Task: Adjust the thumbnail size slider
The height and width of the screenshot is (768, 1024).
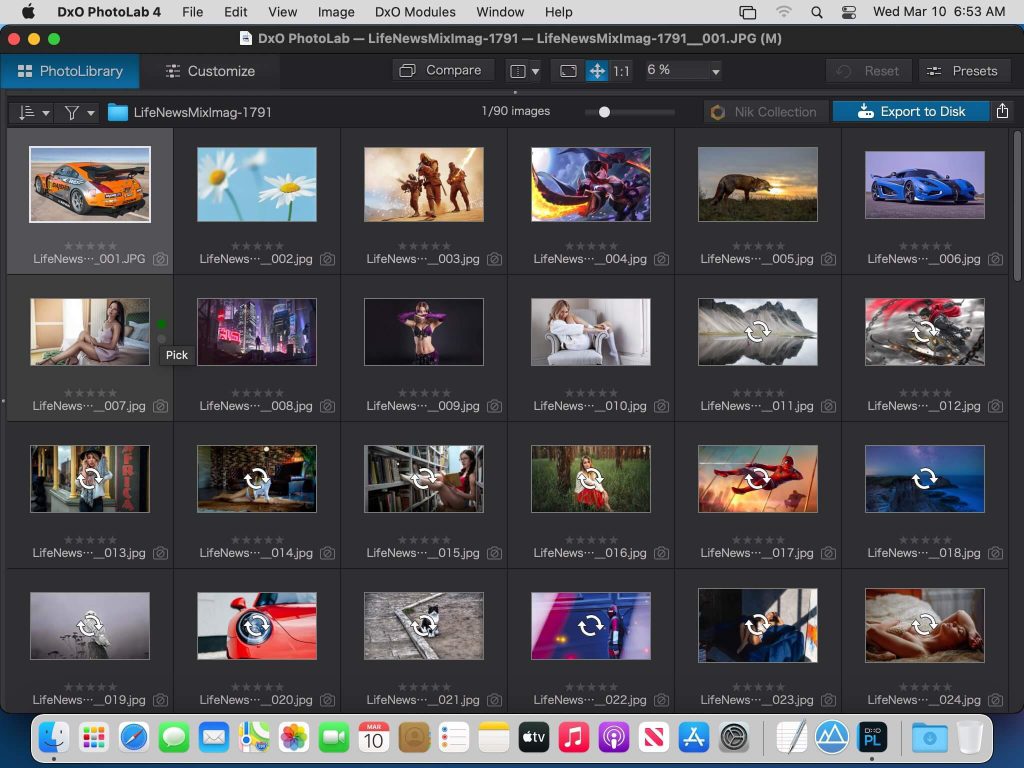Action: pos(603,113)
